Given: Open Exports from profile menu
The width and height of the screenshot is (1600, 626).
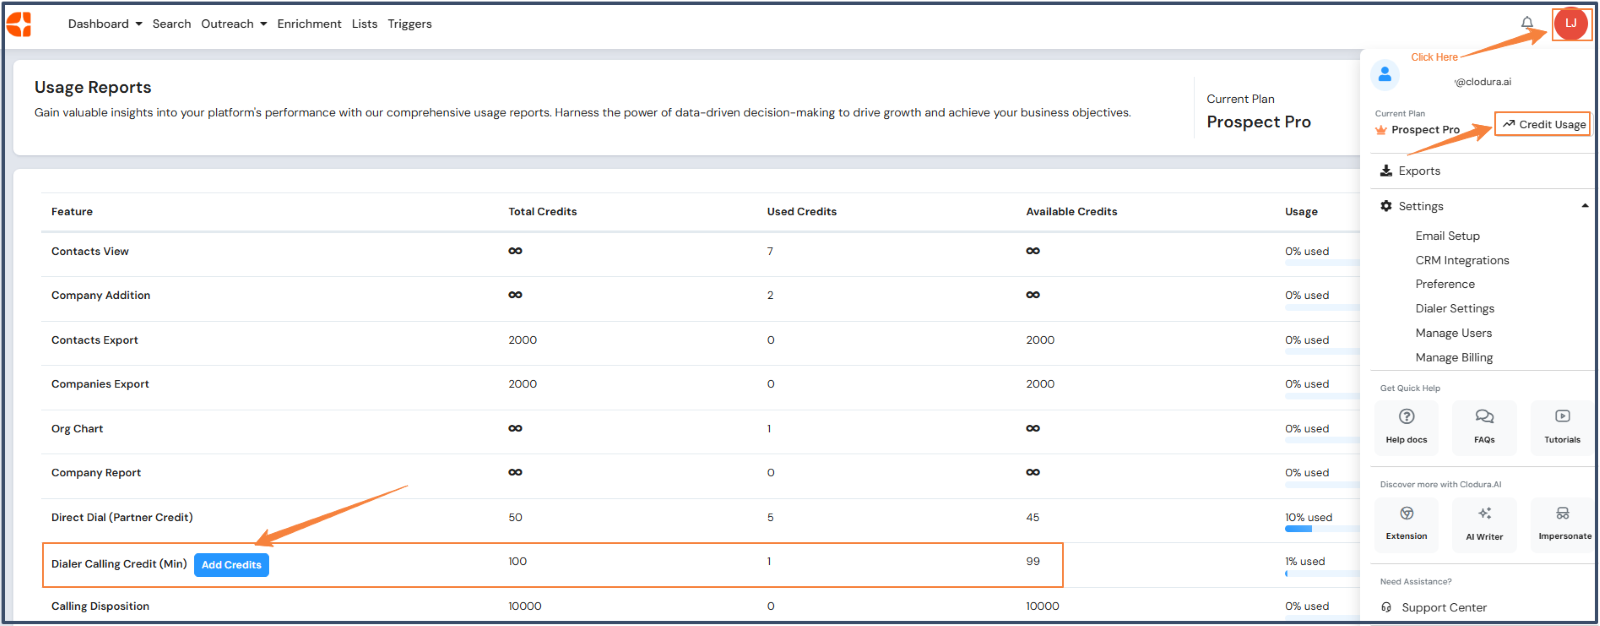Looking at the screenshot, I should 1419,171.
